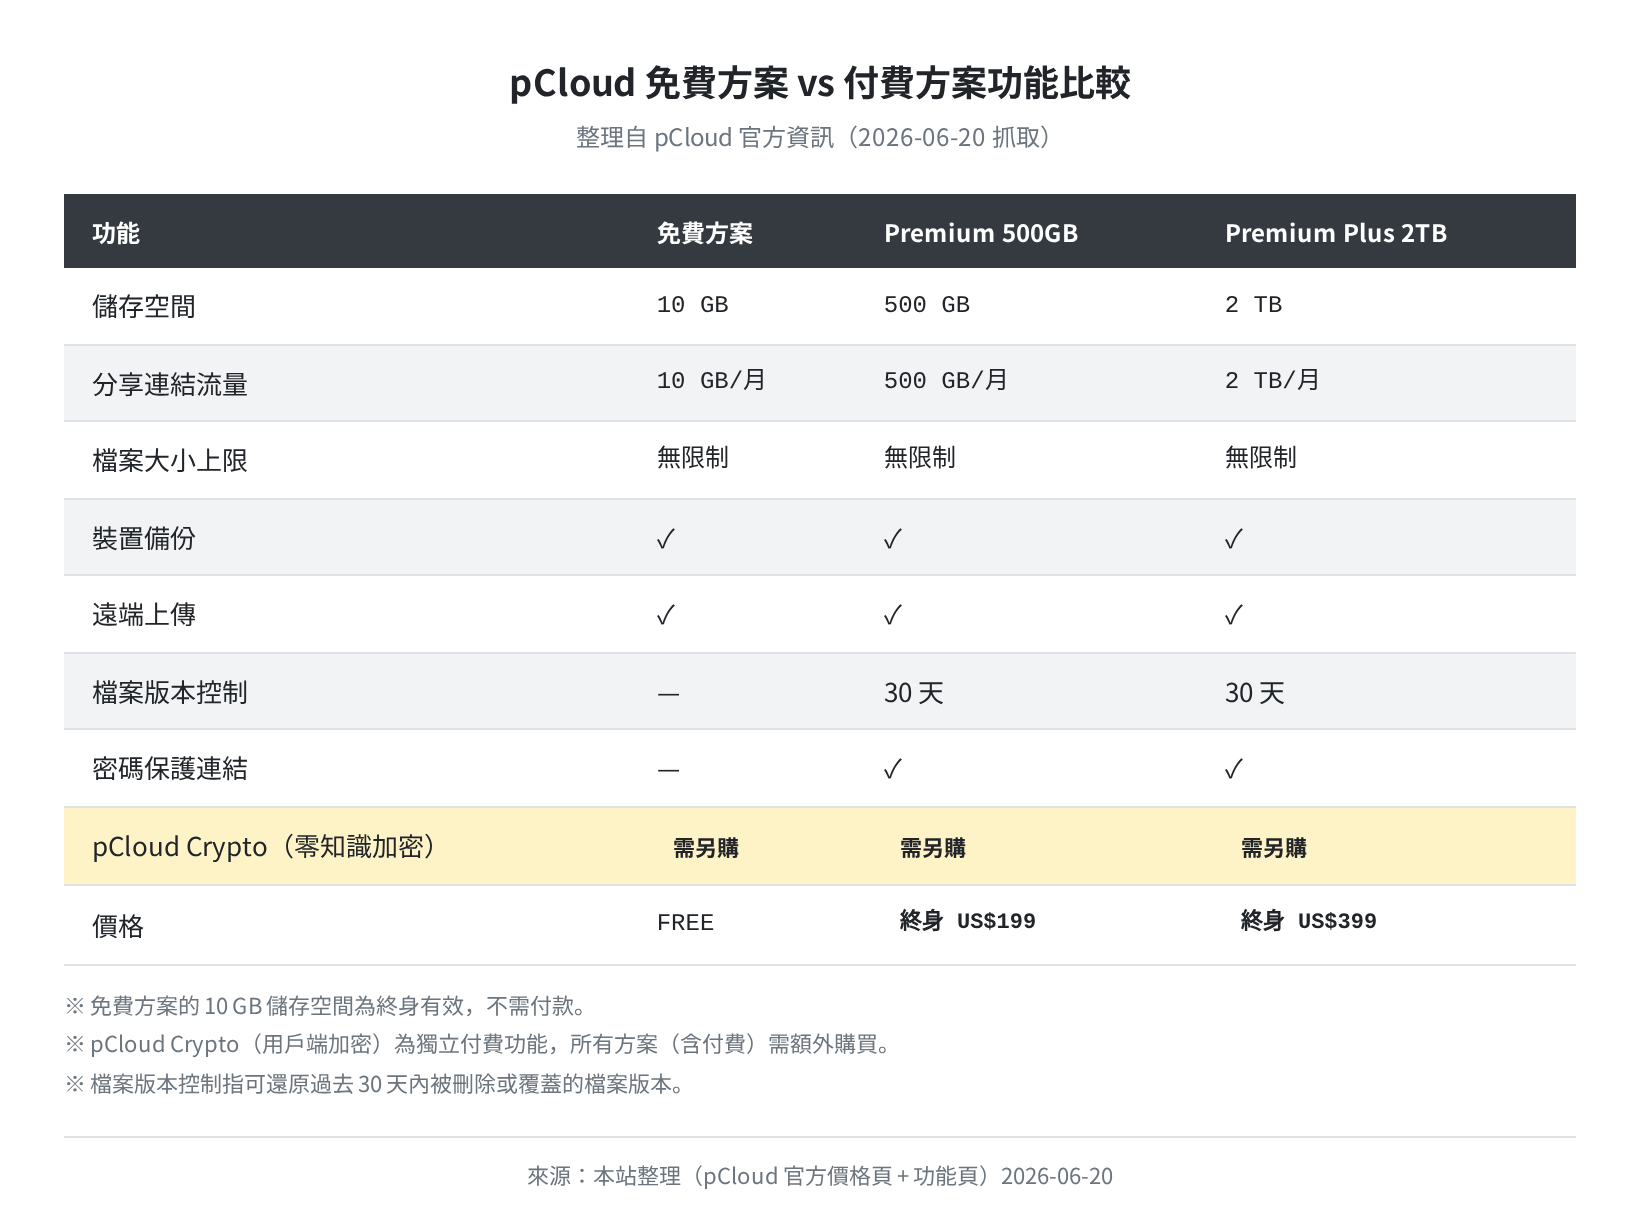1640x1232 pixels.
Task: Click '30 天' under Premium 500GB
Action: pyautogui.click(x=914, y=693)
